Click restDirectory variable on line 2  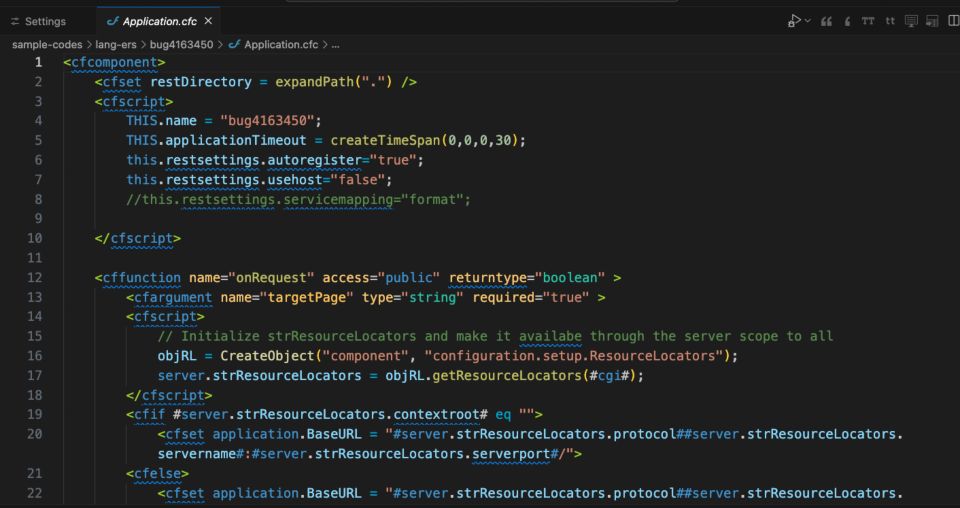pos(201,81)
